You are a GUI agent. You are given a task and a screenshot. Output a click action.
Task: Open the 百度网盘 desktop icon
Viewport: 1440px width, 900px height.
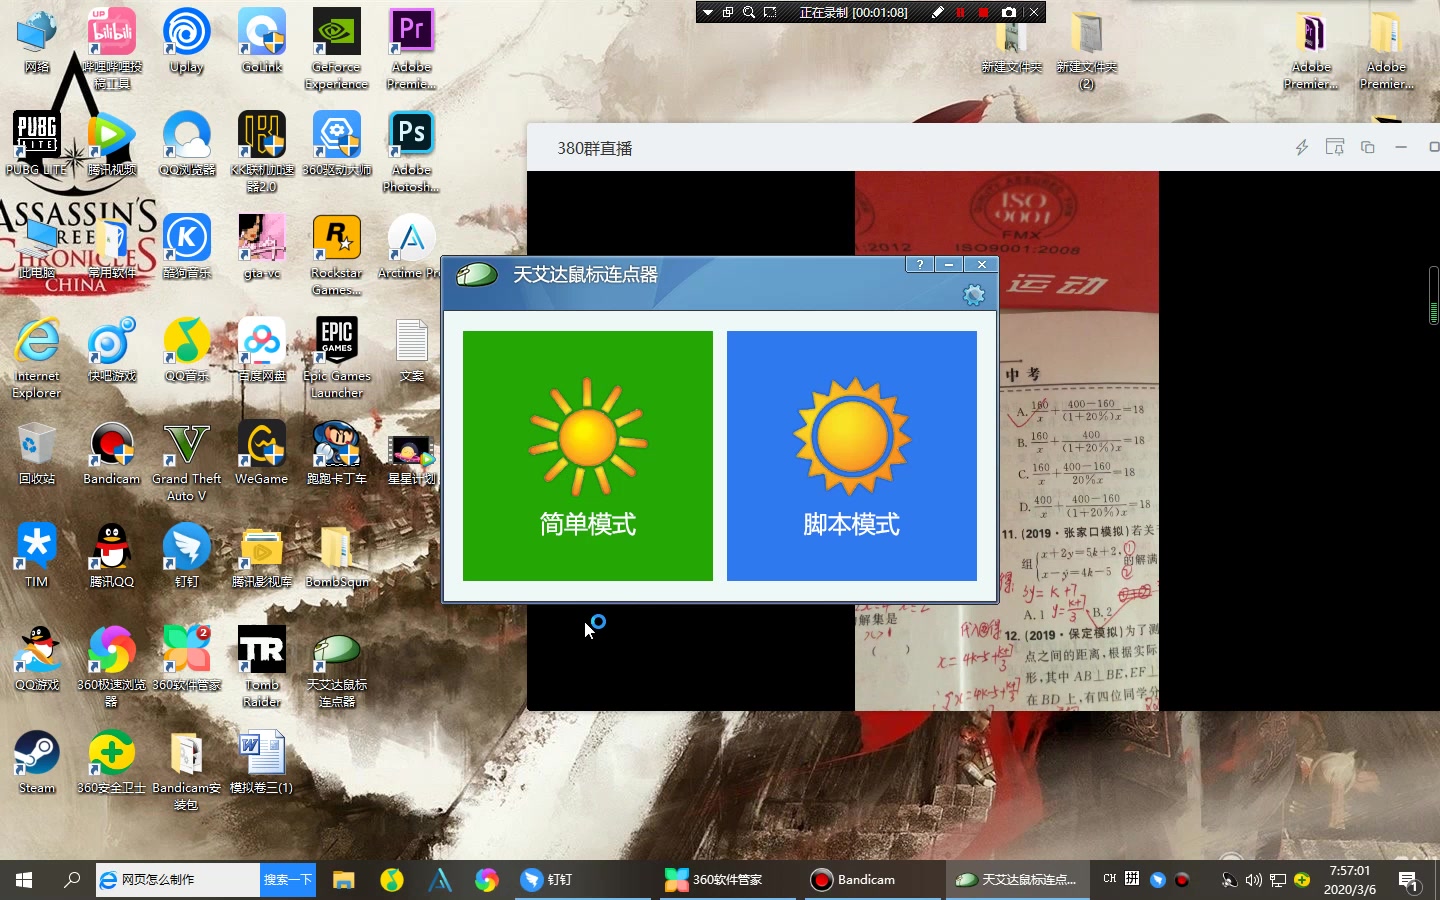tap(262, 350)
